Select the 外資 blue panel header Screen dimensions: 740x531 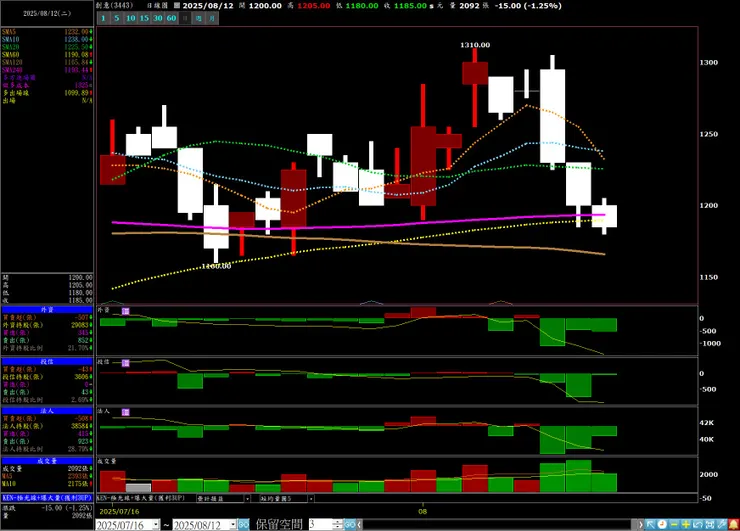click(x=47, y=310)
